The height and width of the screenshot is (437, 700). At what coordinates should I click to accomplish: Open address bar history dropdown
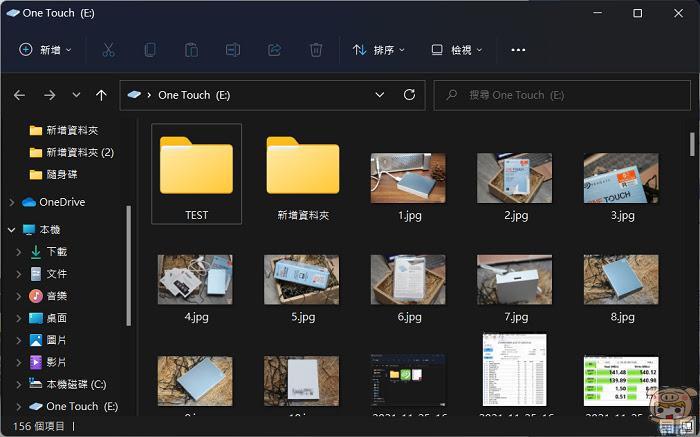click(379, 95)
